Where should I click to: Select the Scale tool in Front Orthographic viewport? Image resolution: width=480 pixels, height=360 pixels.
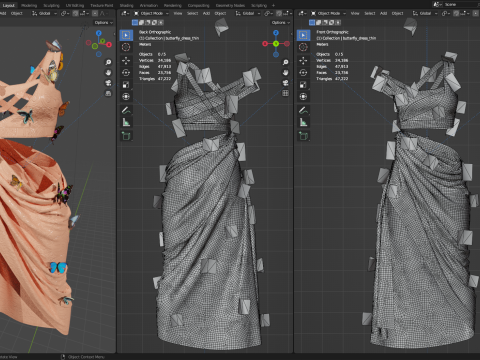coord(303,85)
